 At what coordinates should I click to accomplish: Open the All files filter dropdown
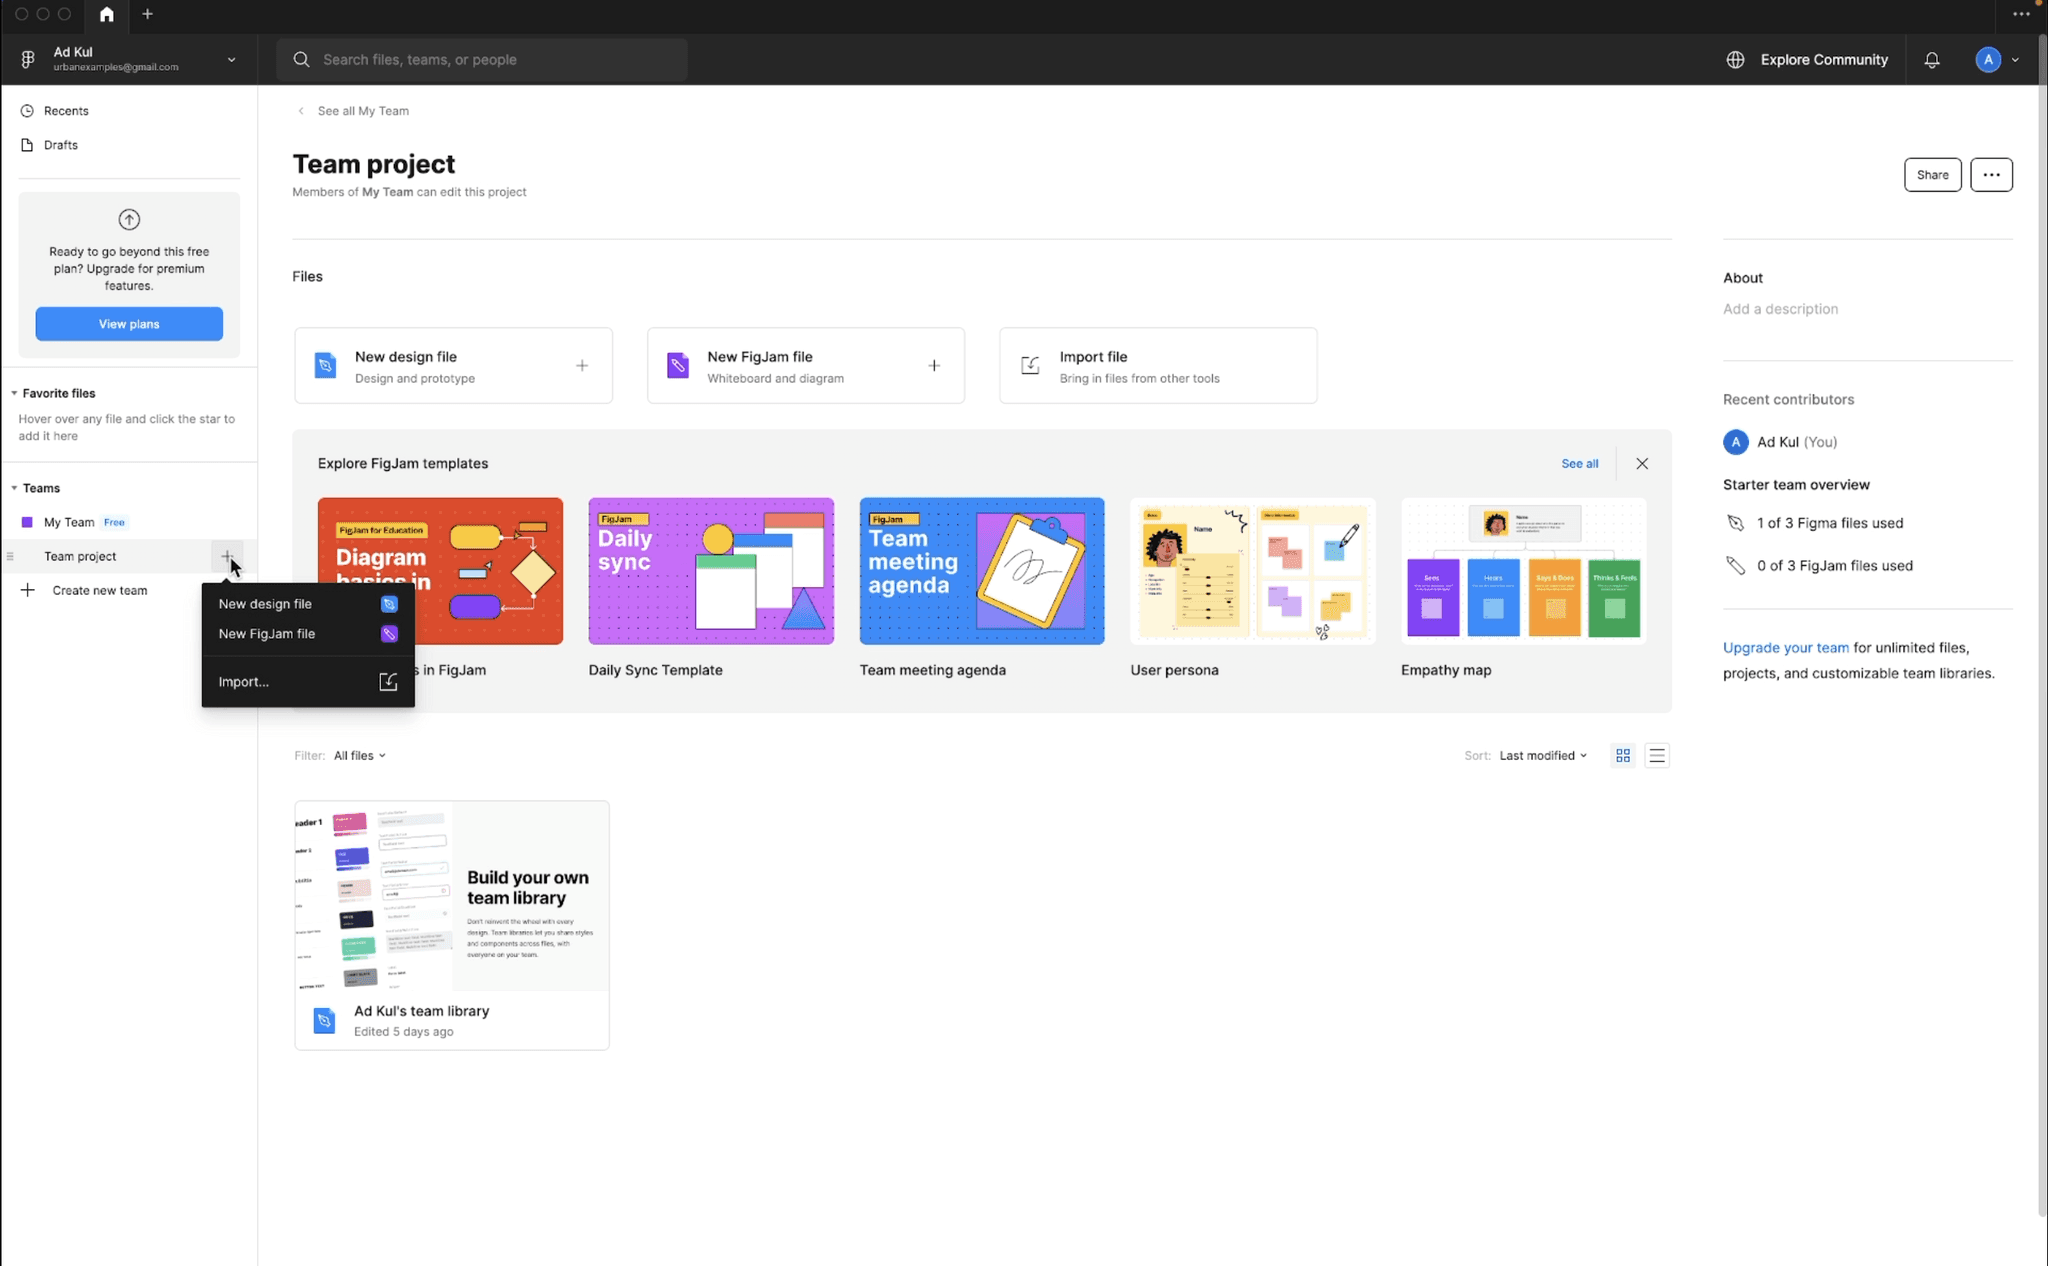point(359,755)
